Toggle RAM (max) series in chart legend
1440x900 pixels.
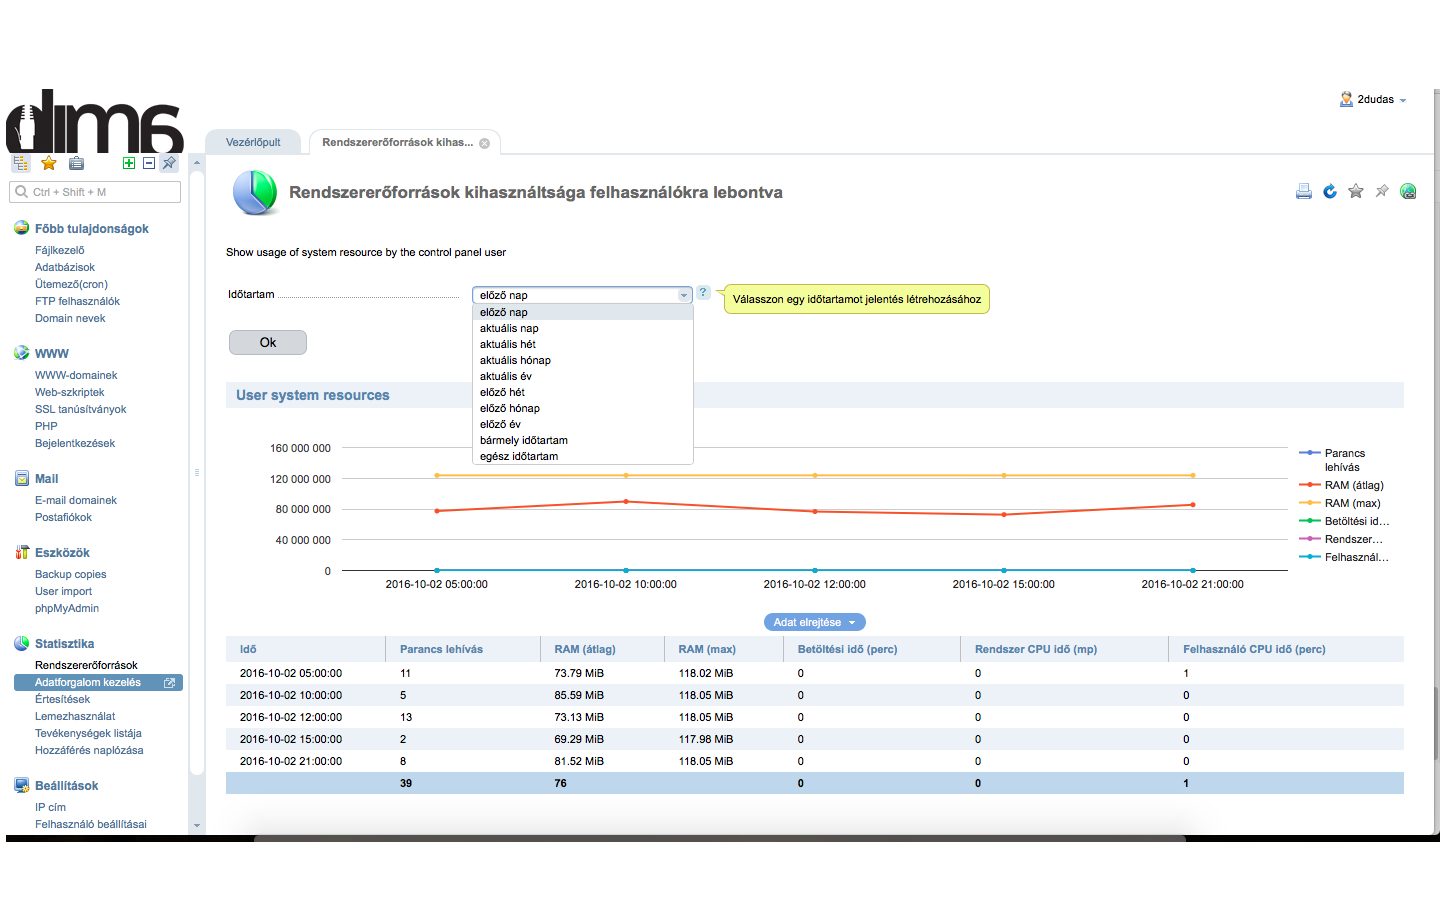pos(1340,503)
